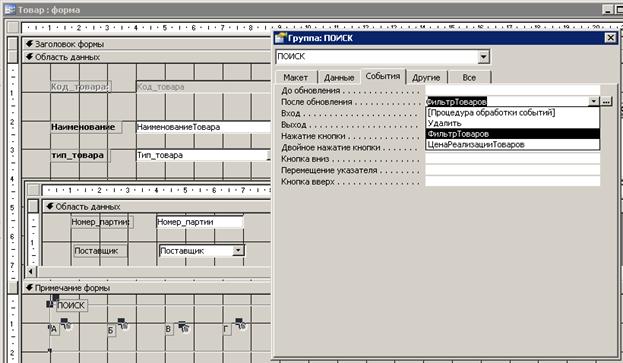The image size is (623, 363).
Task: Click the Номер_партии text box
Action: (x=199, y=222)
